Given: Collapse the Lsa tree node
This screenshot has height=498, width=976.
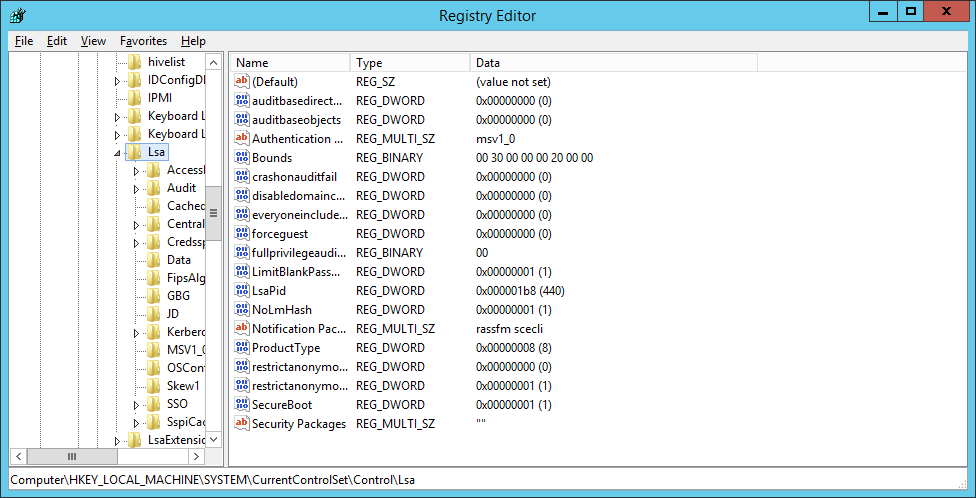Looking at the screenshot, I should point(117,153).
